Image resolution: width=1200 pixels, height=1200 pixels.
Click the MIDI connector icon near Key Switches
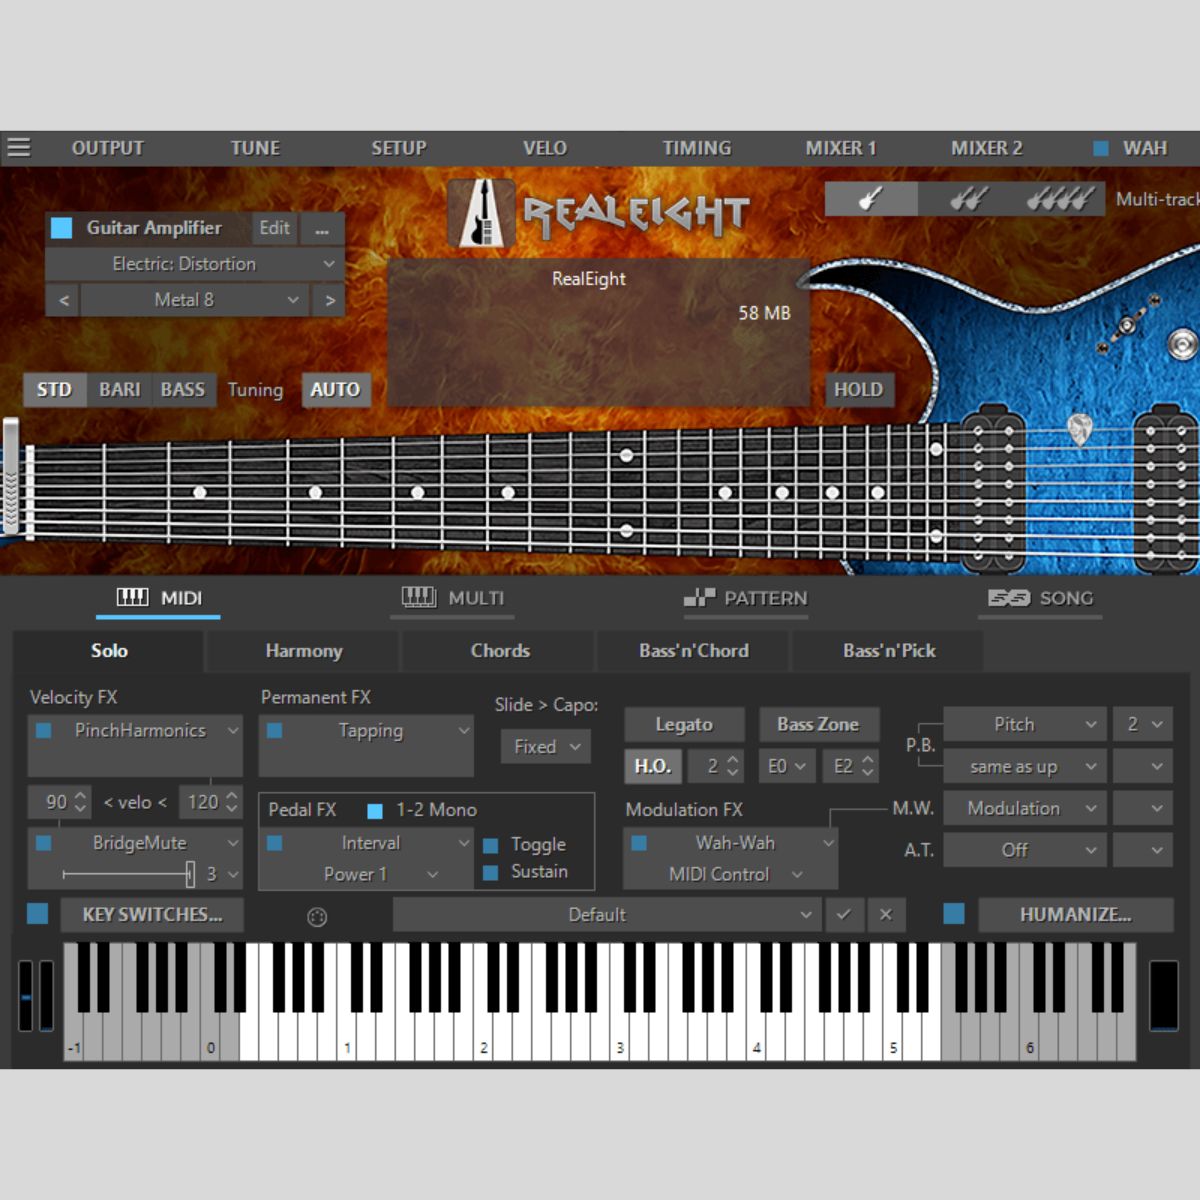(x=317, y=917)
